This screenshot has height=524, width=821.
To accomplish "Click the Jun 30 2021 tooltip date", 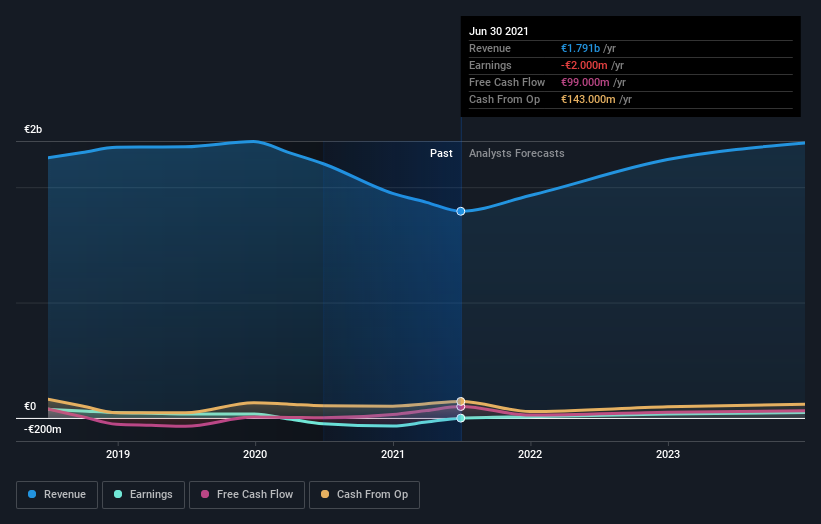I will pyautogui.click(x=498, y=31).
